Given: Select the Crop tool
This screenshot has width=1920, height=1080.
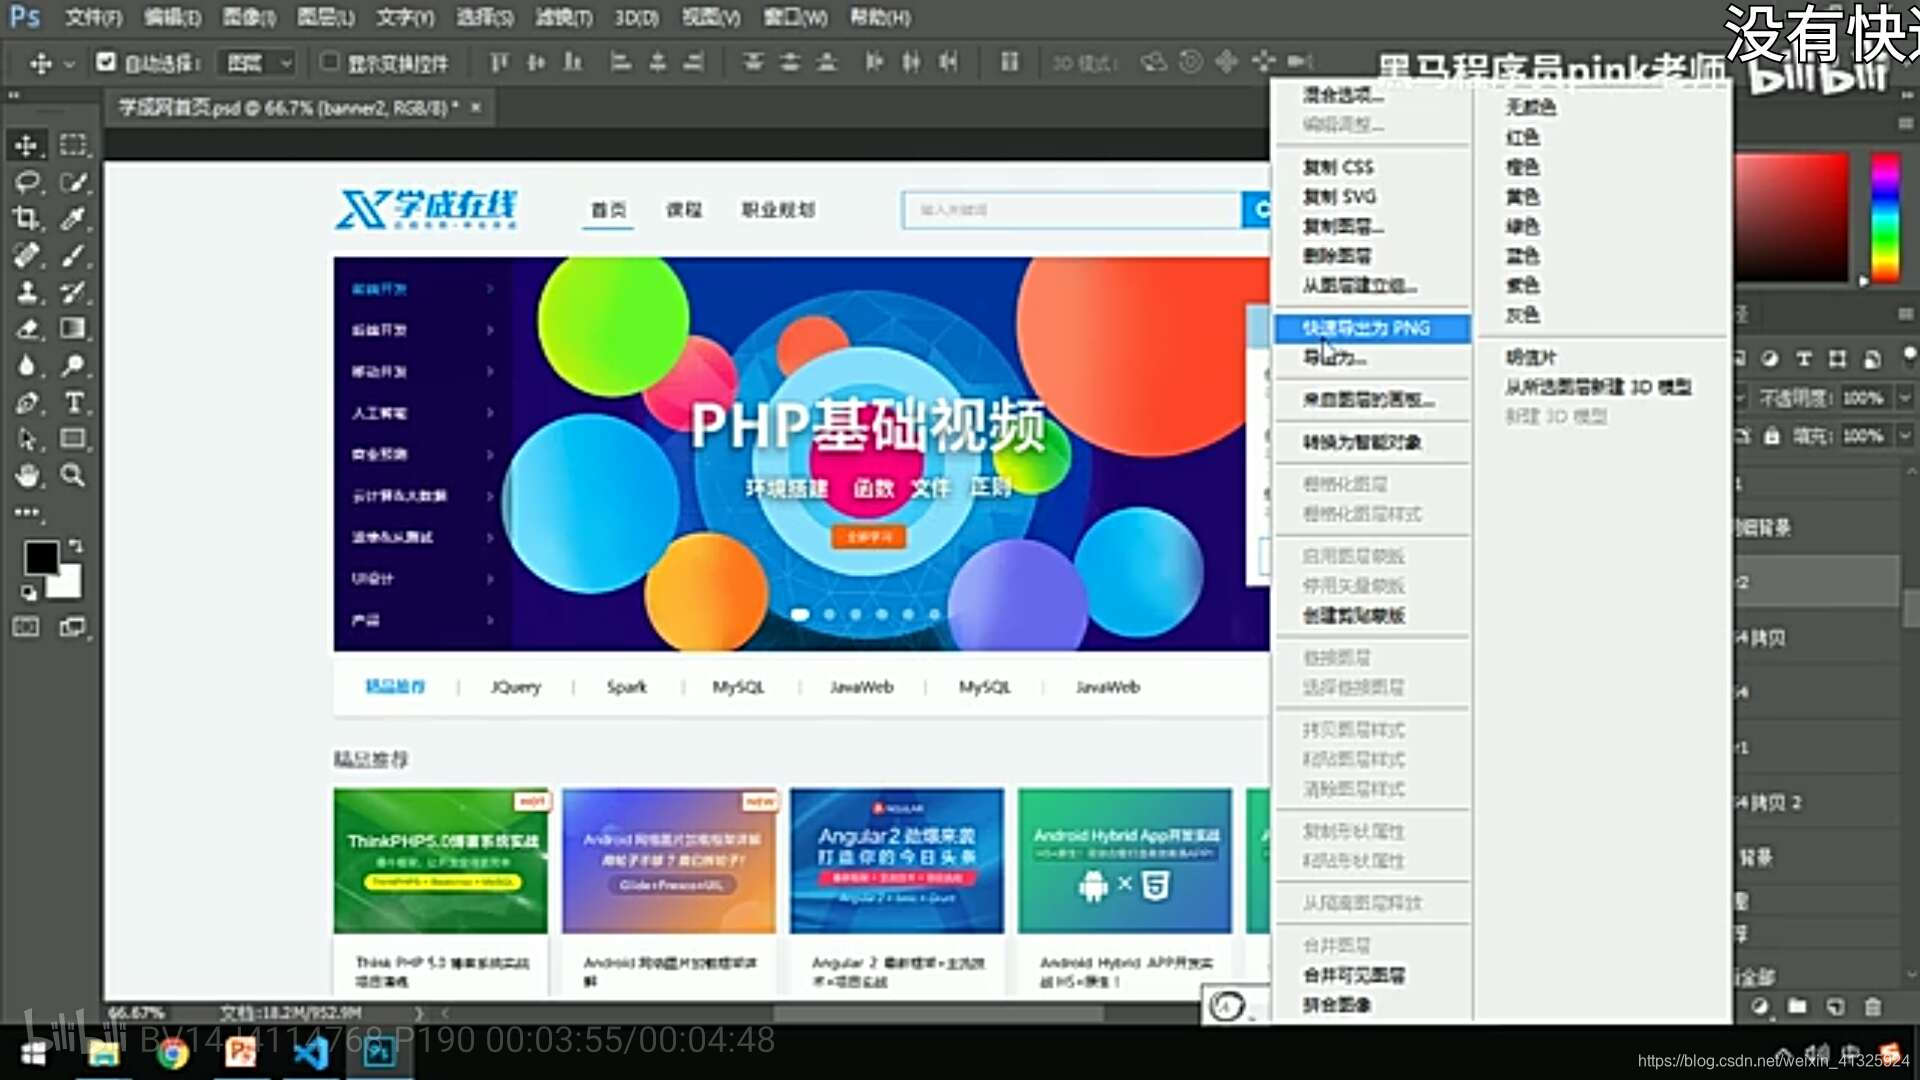Looking at the screenshot, I should [26, 218].
